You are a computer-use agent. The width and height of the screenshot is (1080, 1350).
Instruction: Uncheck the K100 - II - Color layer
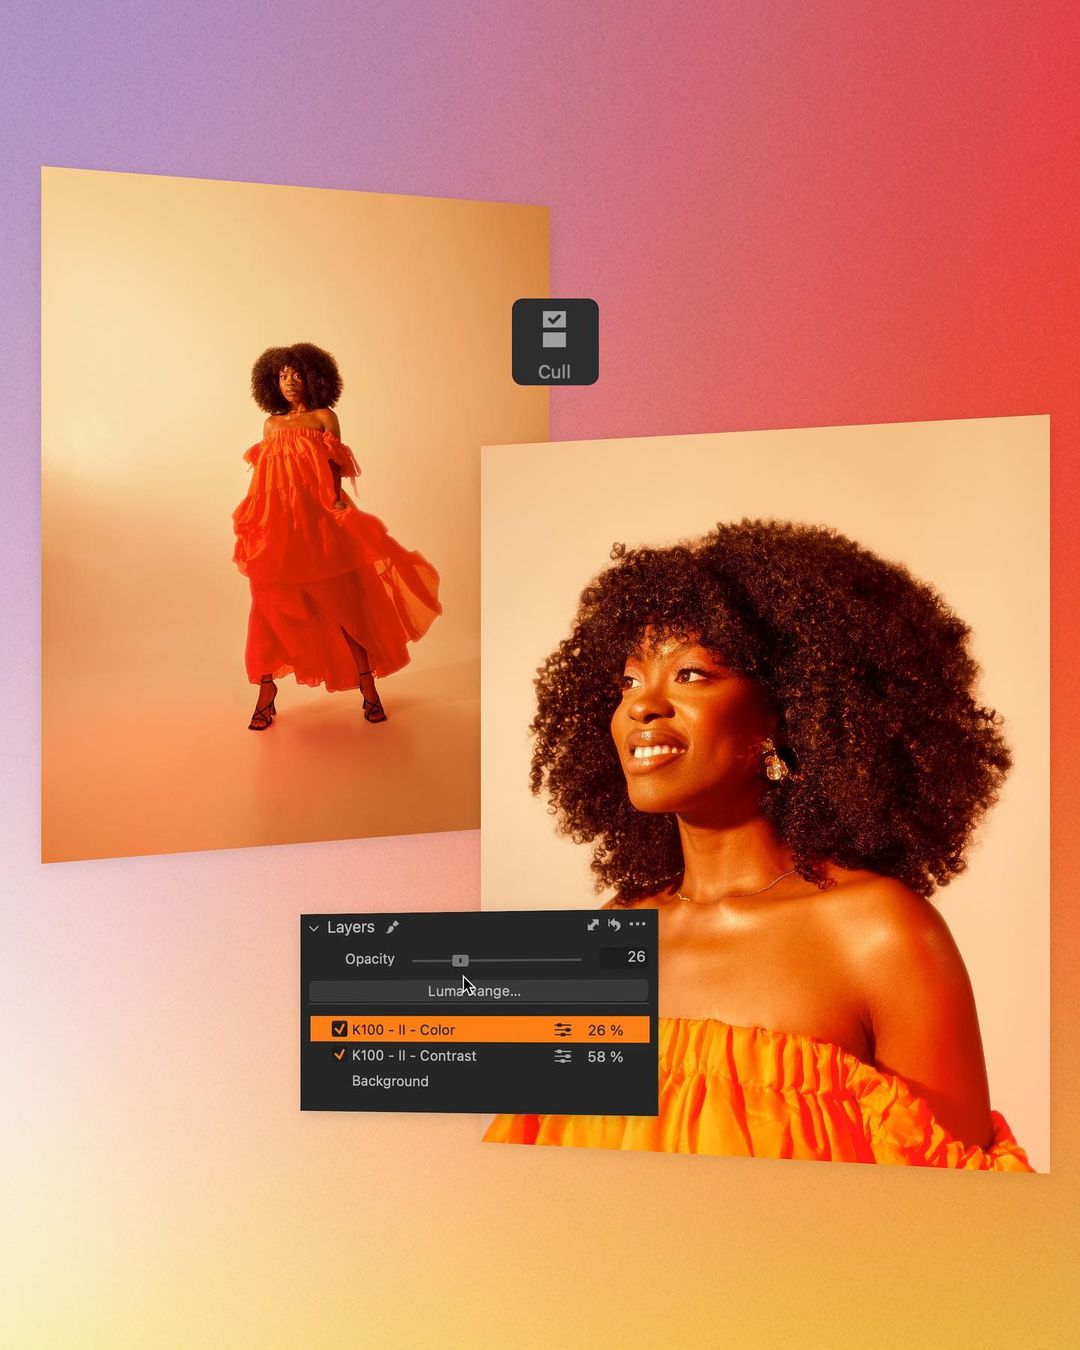pos(339,1029)
